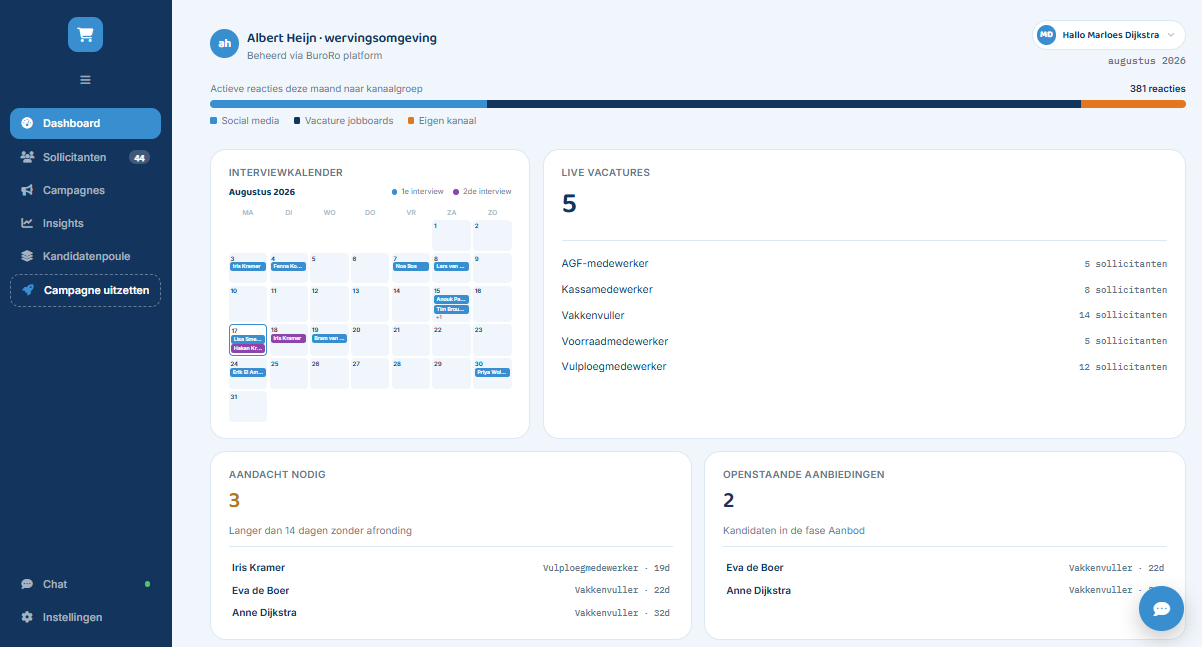Screen dimensions: 1202x647
Task: Navigate to Insights
Action: 85,223
